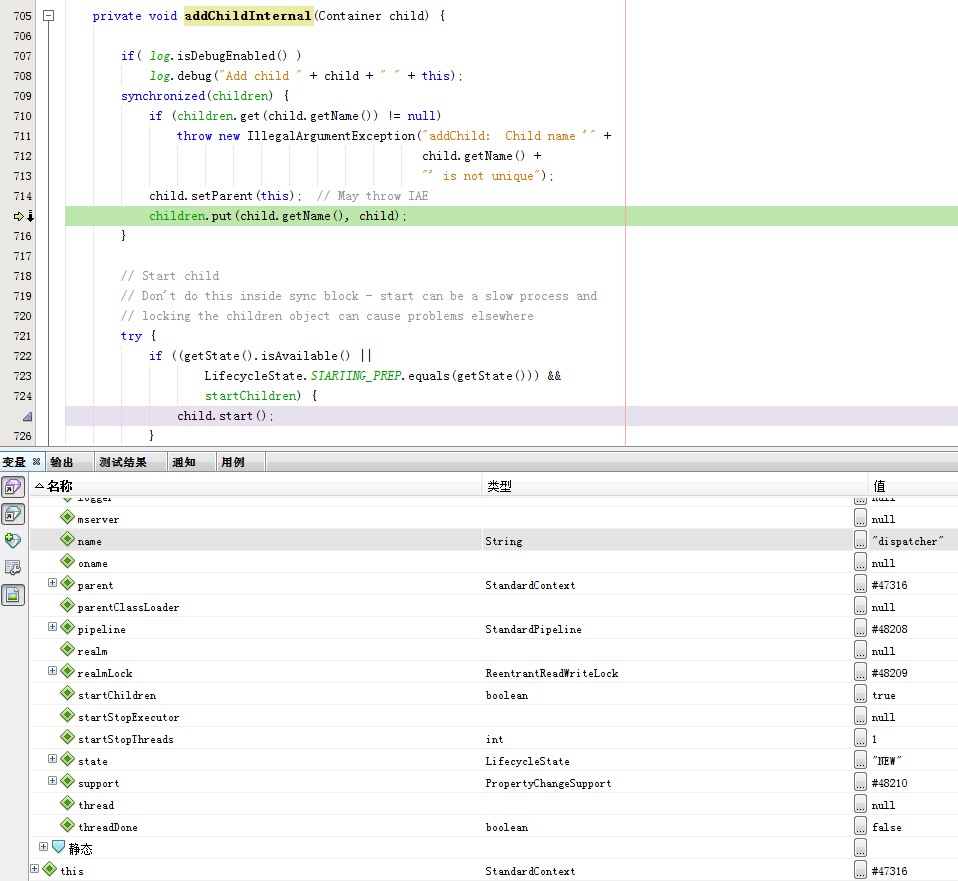Screen dimensions: 958x881
Task: Click the 静态 shield icon
Action: [59, 847]
